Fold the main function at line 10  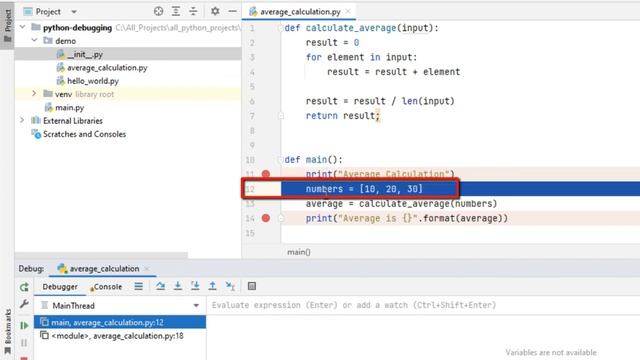tap(281, 160)
